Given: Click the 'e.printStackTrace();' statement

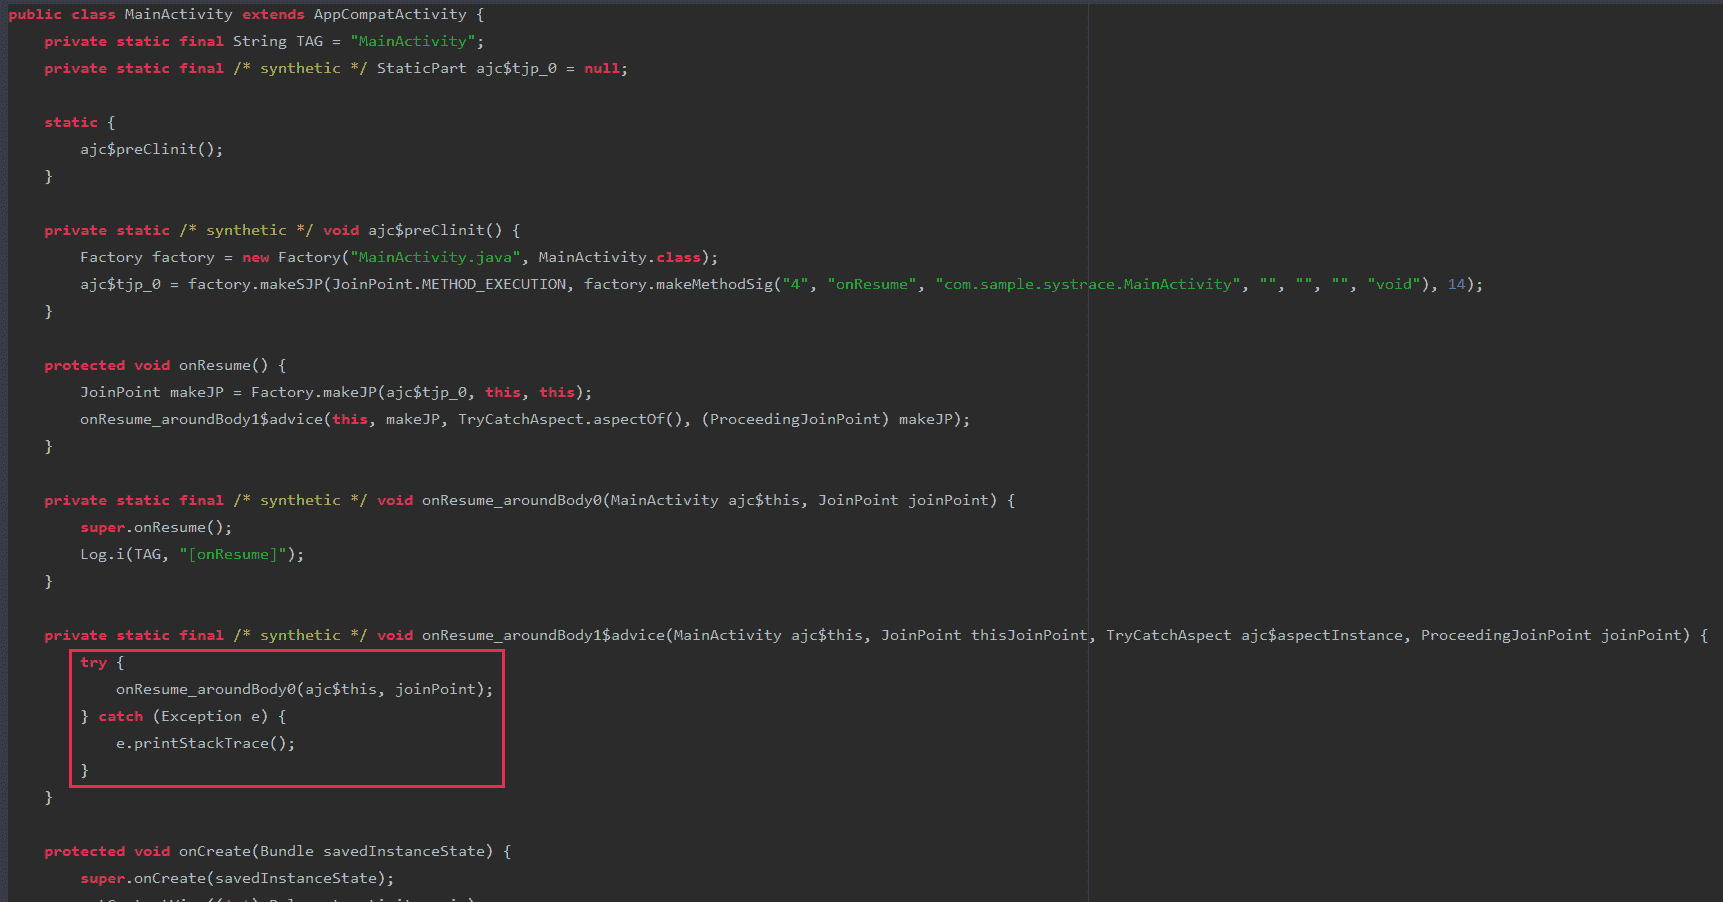Looking at the screenshot, I should [206, 743].
